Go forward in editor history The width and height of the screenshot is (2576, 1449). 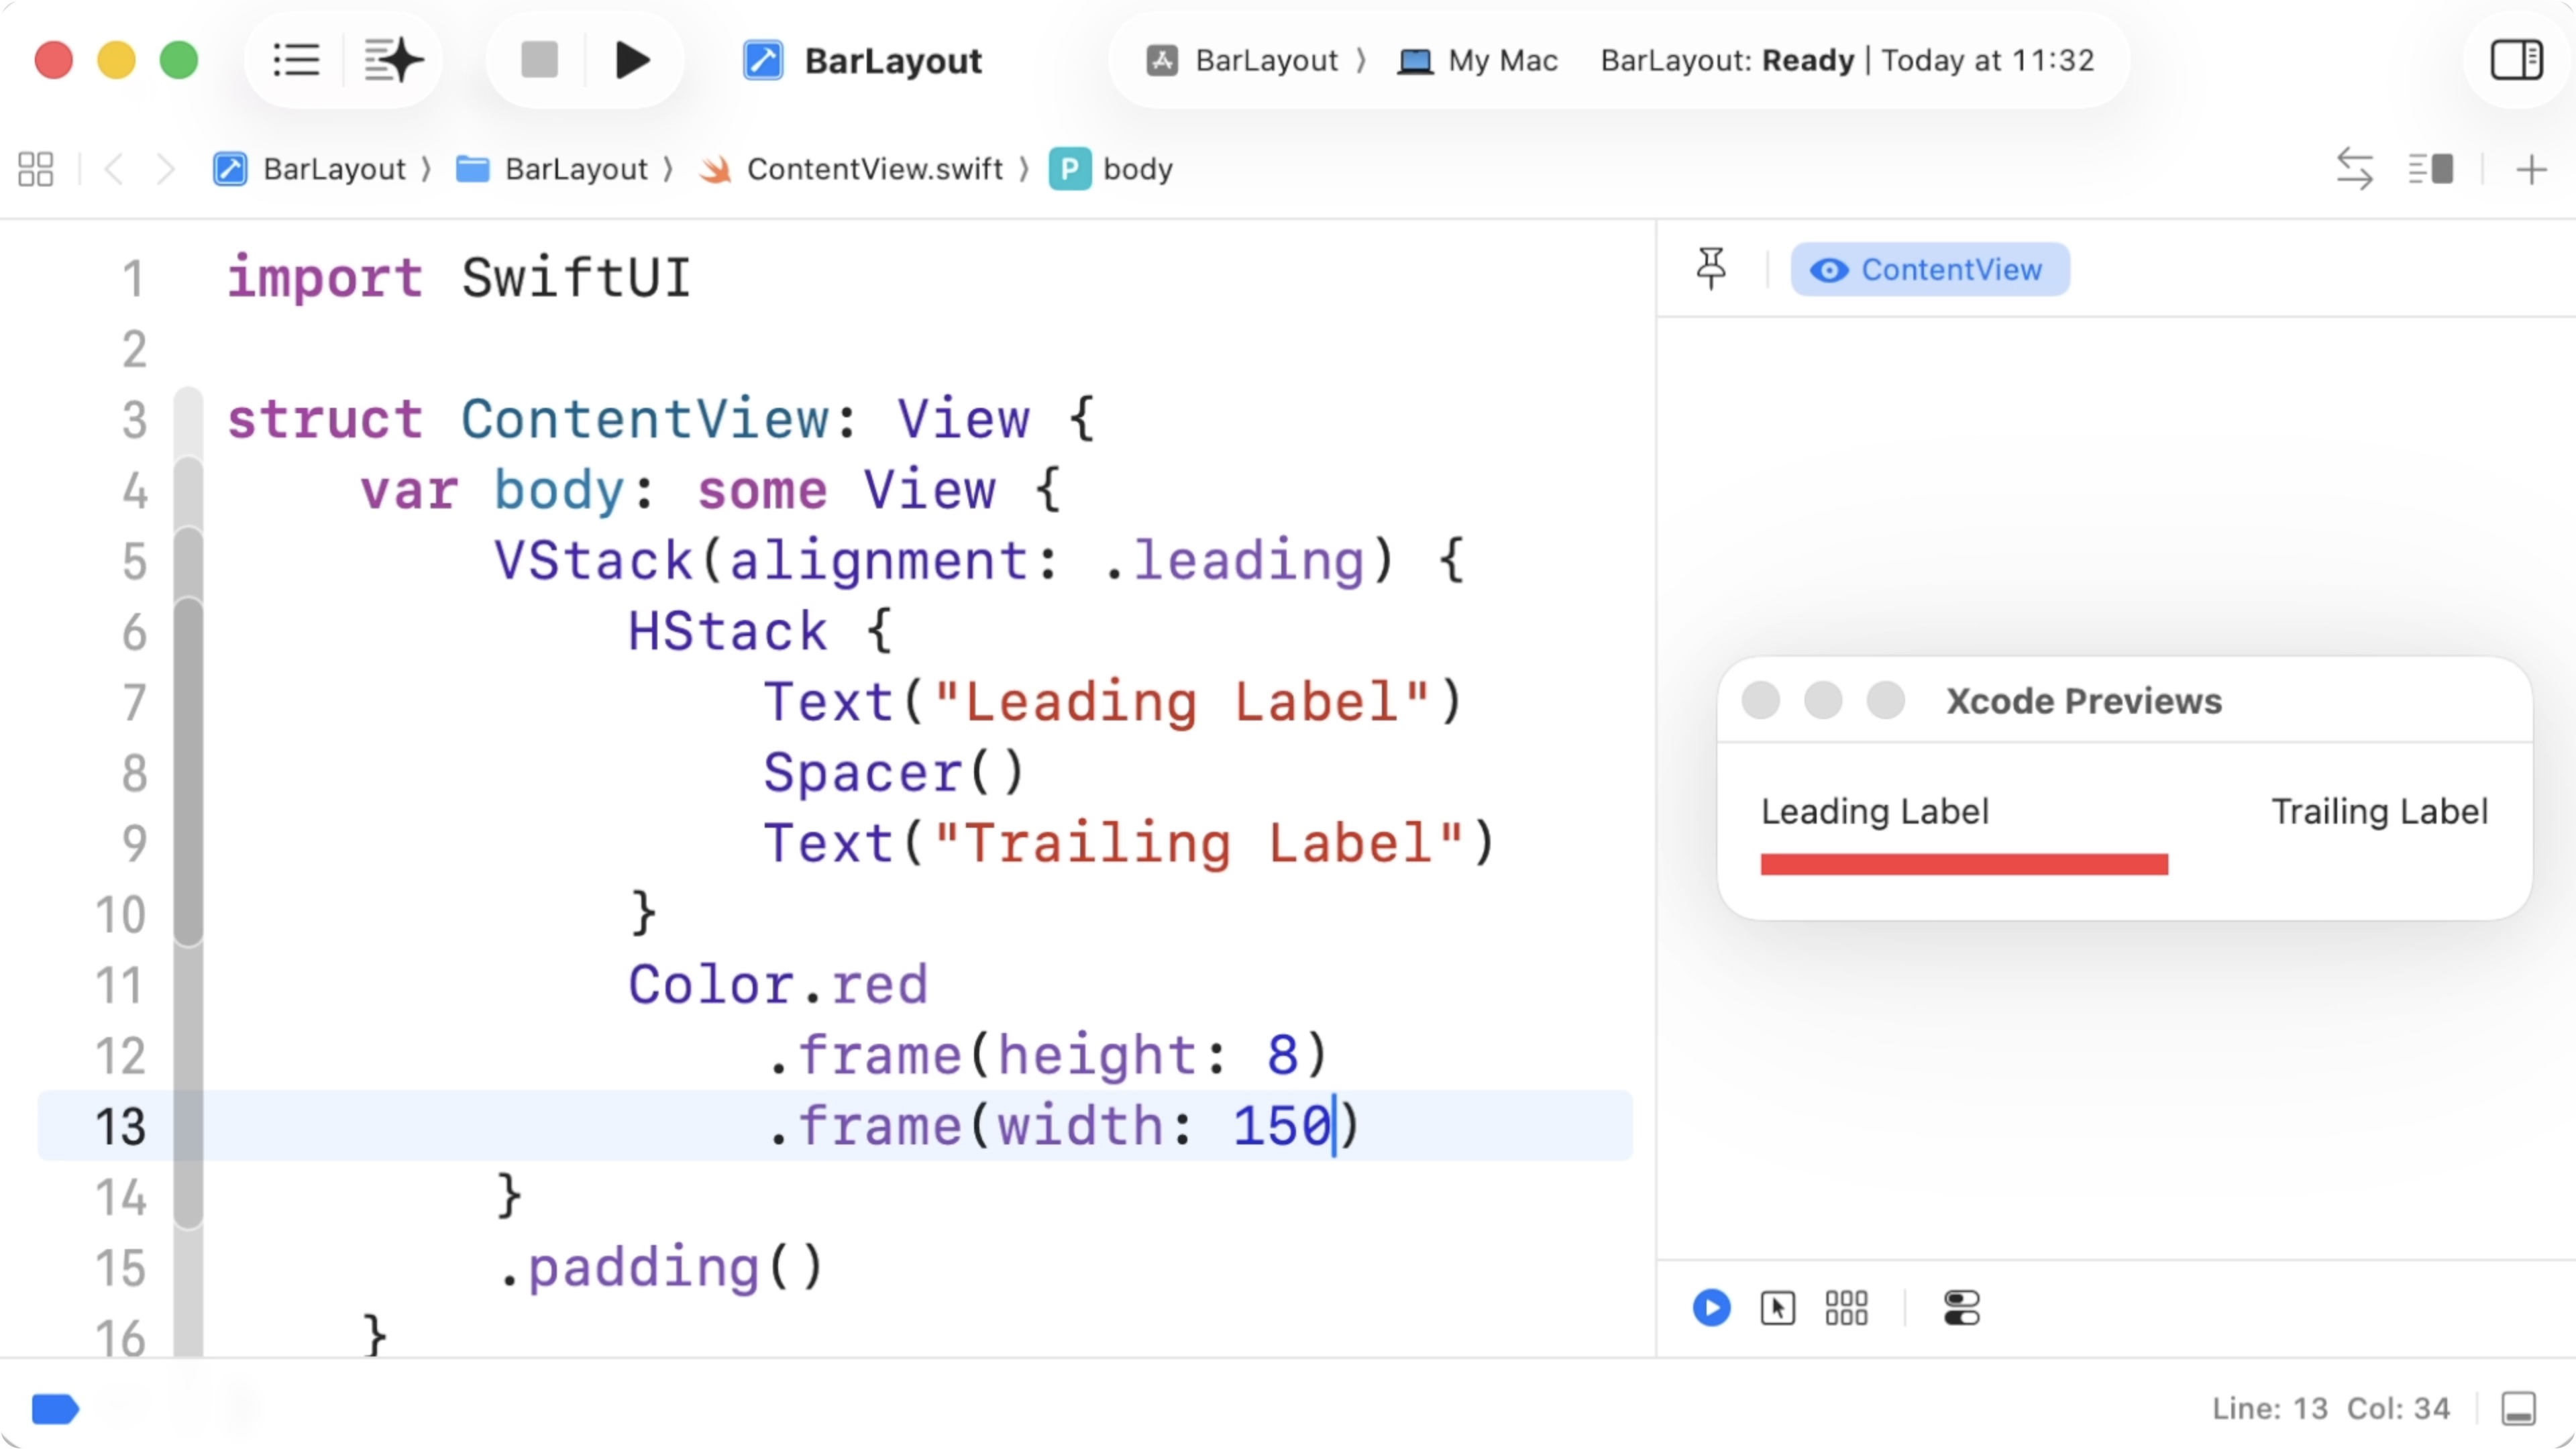pyautogui.click(x=166, y=169)
